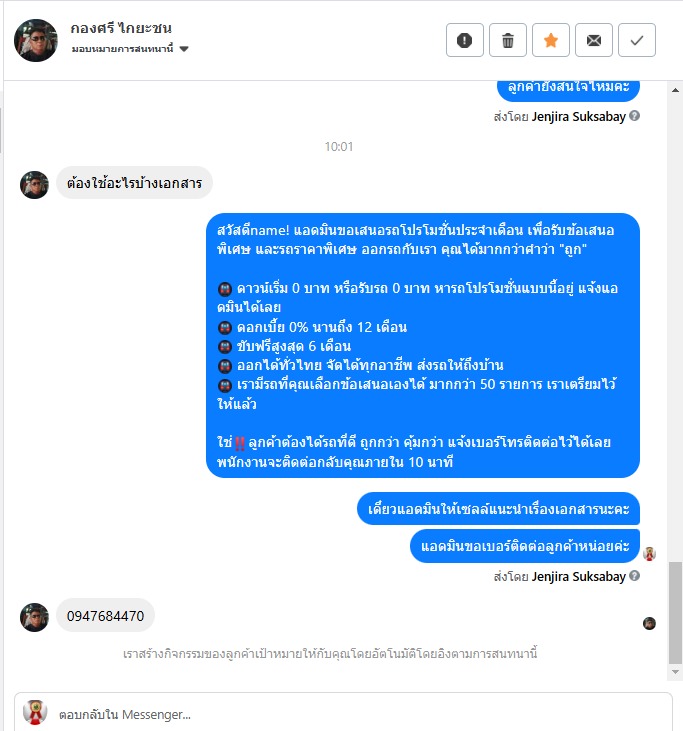Open the assign conversation dropdown arrow
Image resolution: width=683 pixels, height=731 pixels.
184,49
